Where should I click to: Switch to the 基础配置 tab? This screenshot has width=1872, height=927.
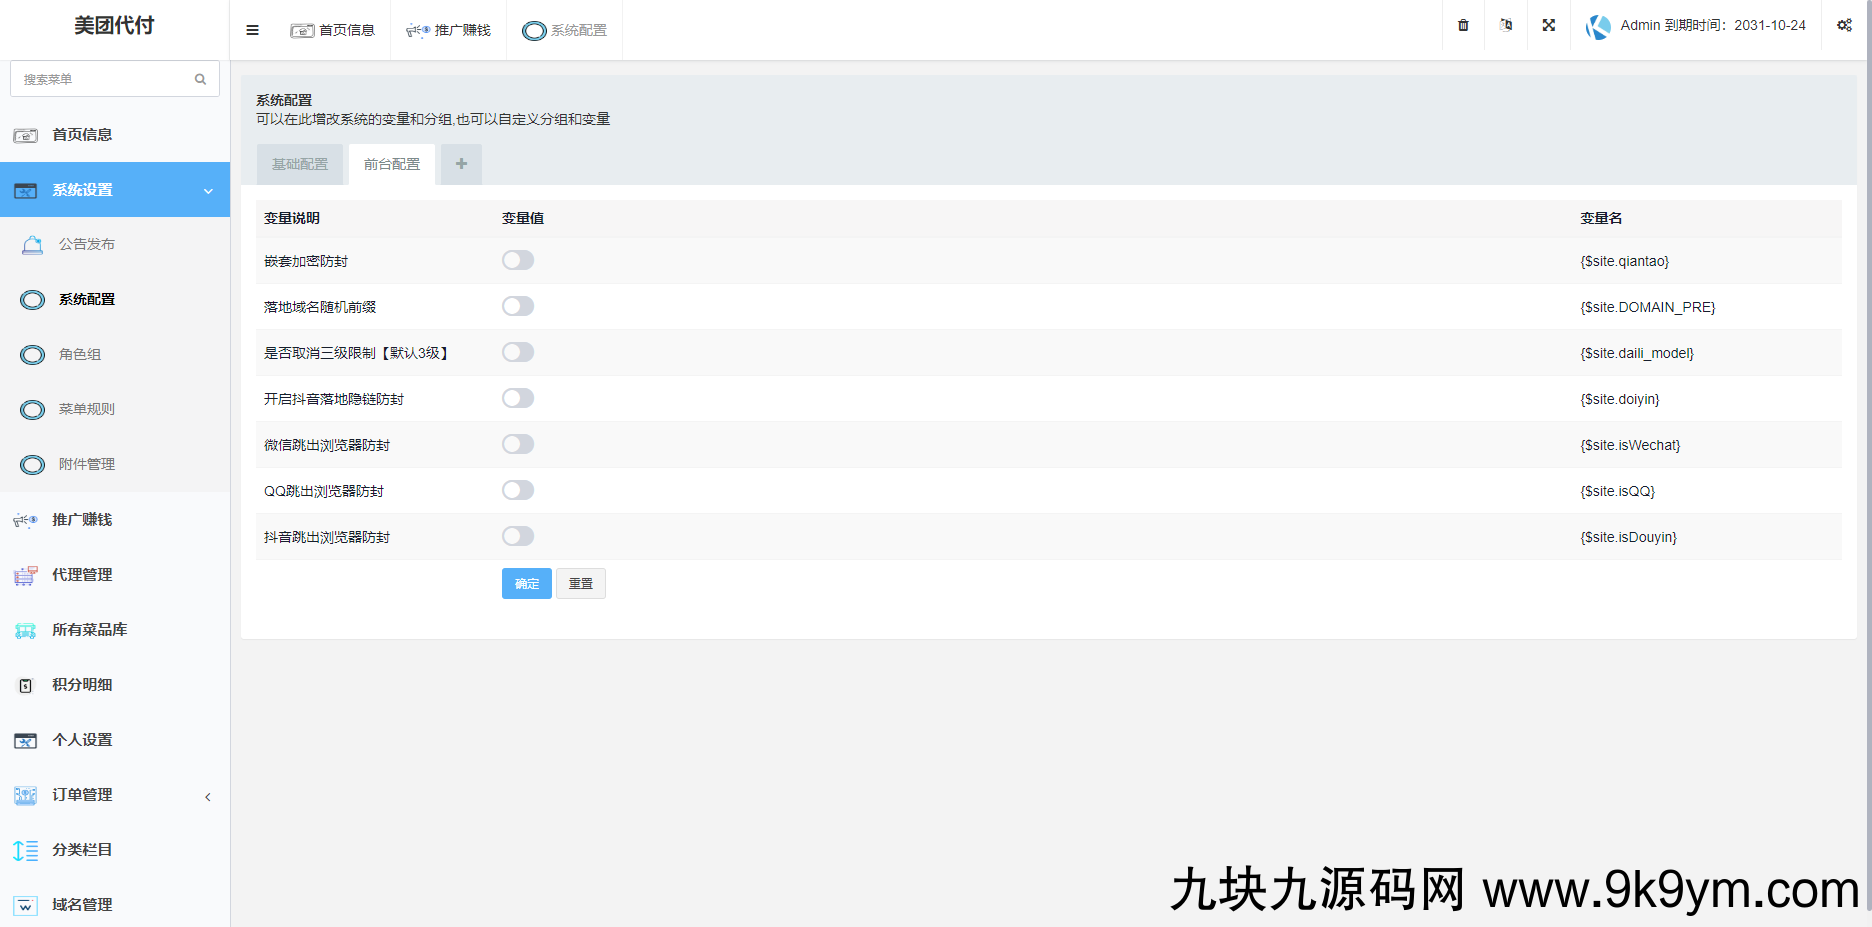pyautogui.click(x=299, y=164)
